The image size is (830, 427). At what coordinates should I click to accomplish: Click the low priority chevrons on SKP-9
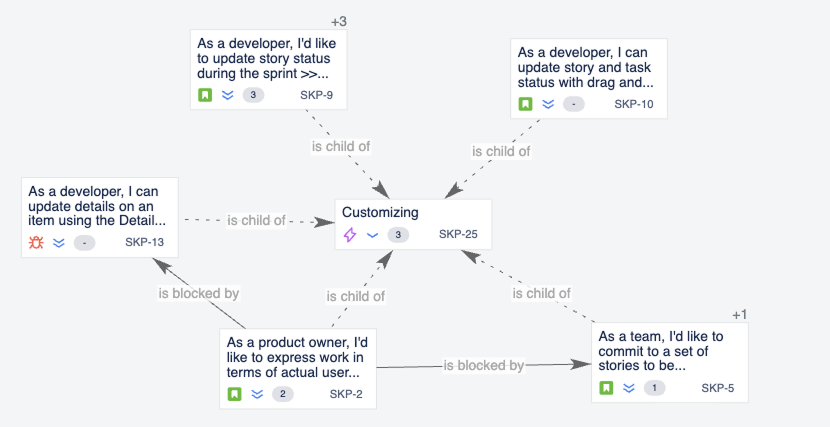(228, 95)
